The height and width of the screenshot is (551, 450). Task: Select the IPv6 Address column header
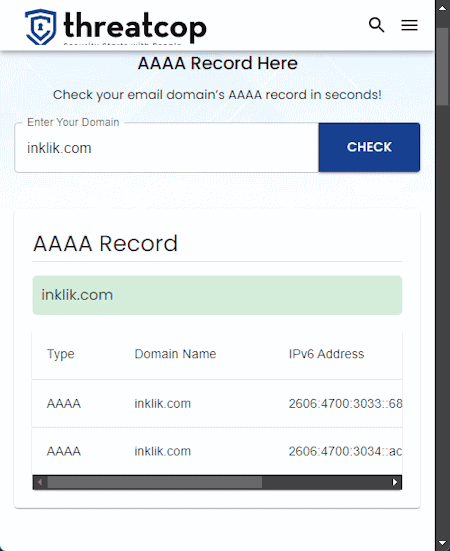coord(326,354)
